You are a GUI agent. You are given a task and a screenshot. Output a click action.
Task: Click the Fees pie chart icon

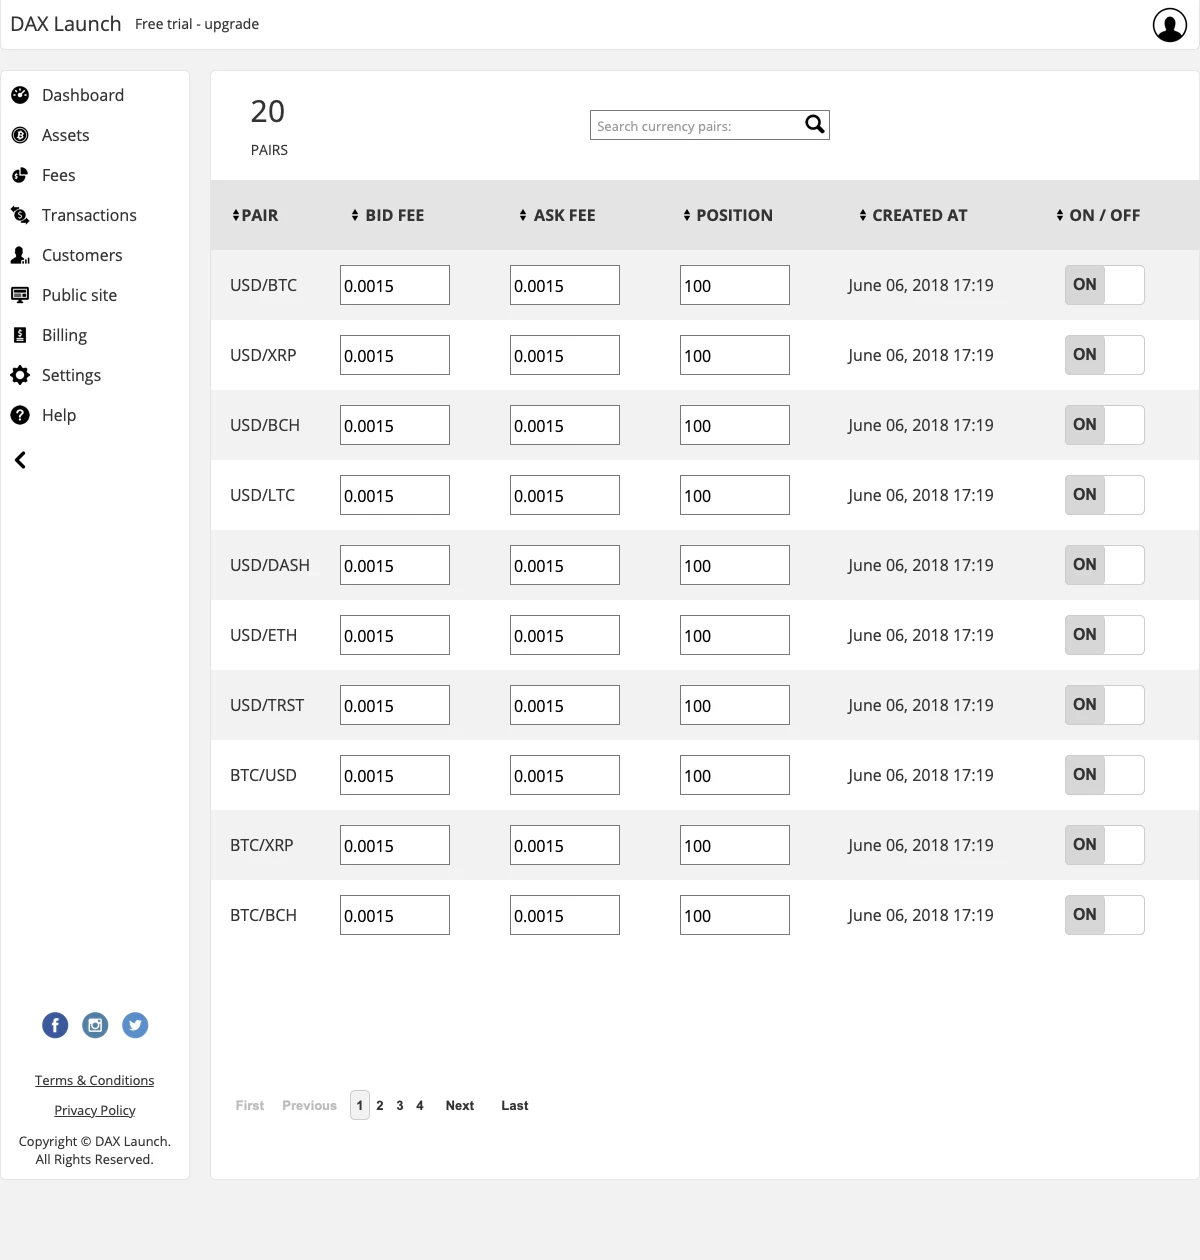pyautogui.click(x=20, y=175)
